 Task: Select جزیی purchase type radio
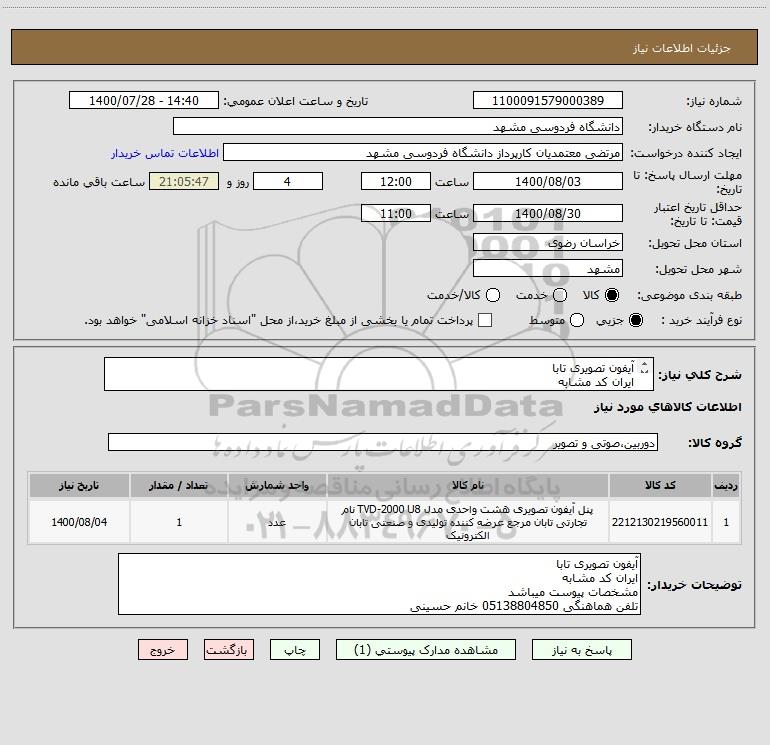tap(635, 320)
